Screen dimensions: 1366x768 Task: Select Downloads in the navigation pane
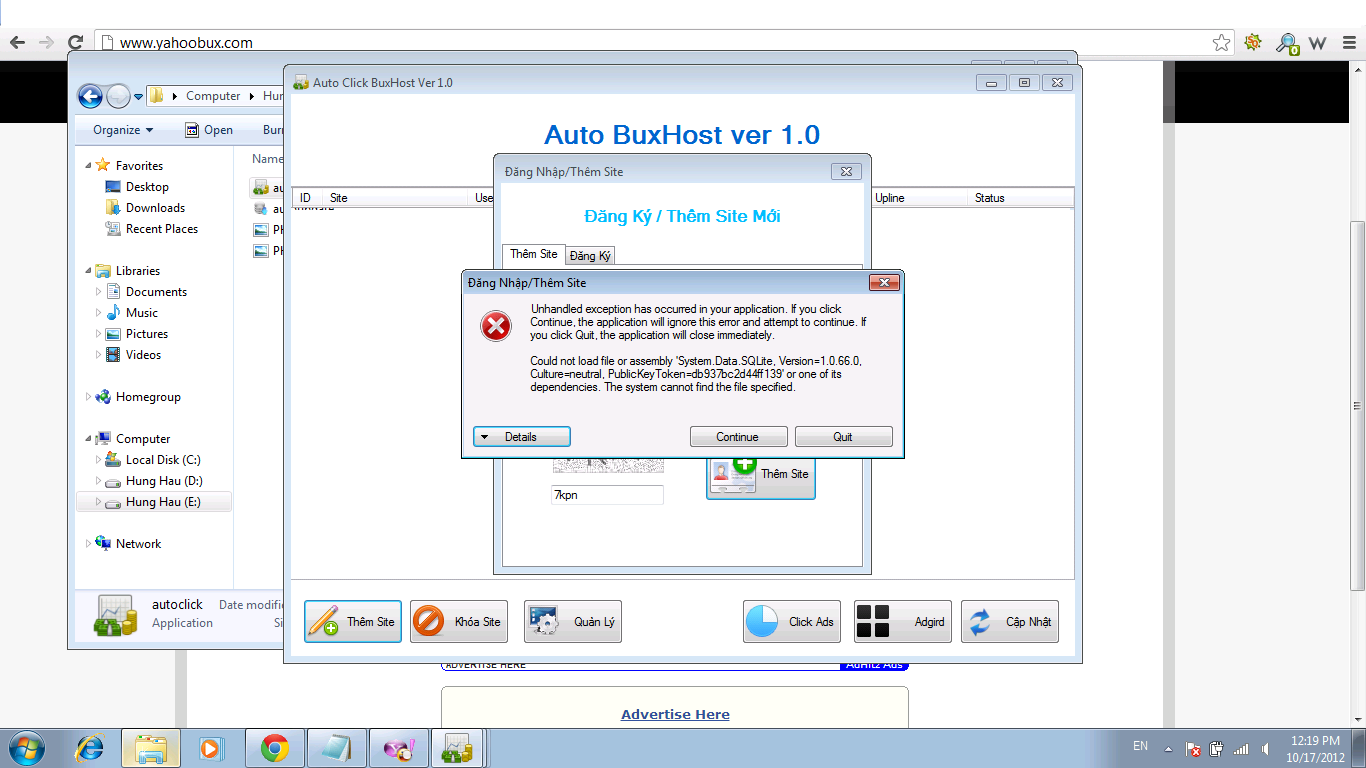[155, 208]
